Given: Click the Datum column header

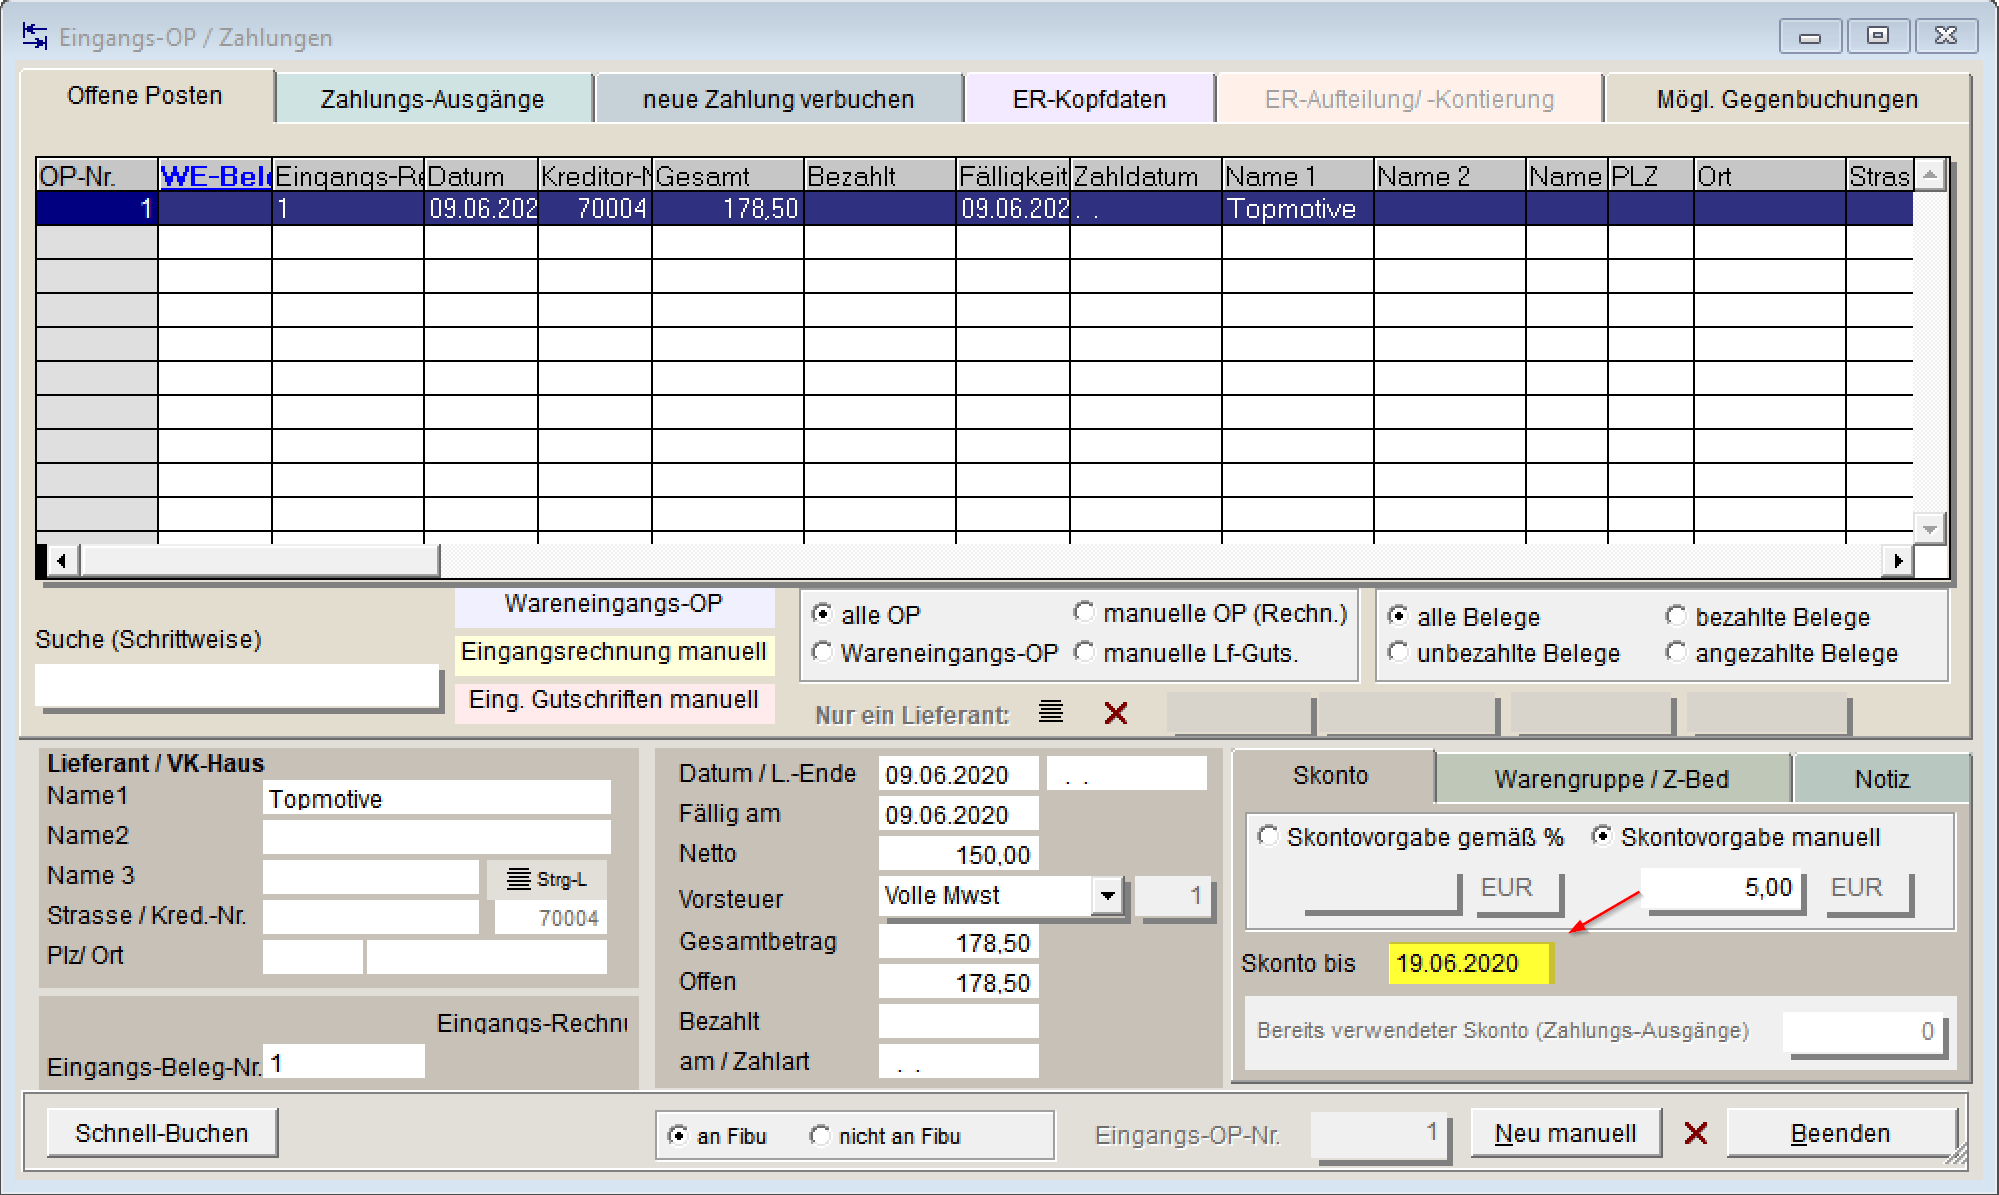Looking at the screenshot, I should pyautogui.click(x=481, y=176).
